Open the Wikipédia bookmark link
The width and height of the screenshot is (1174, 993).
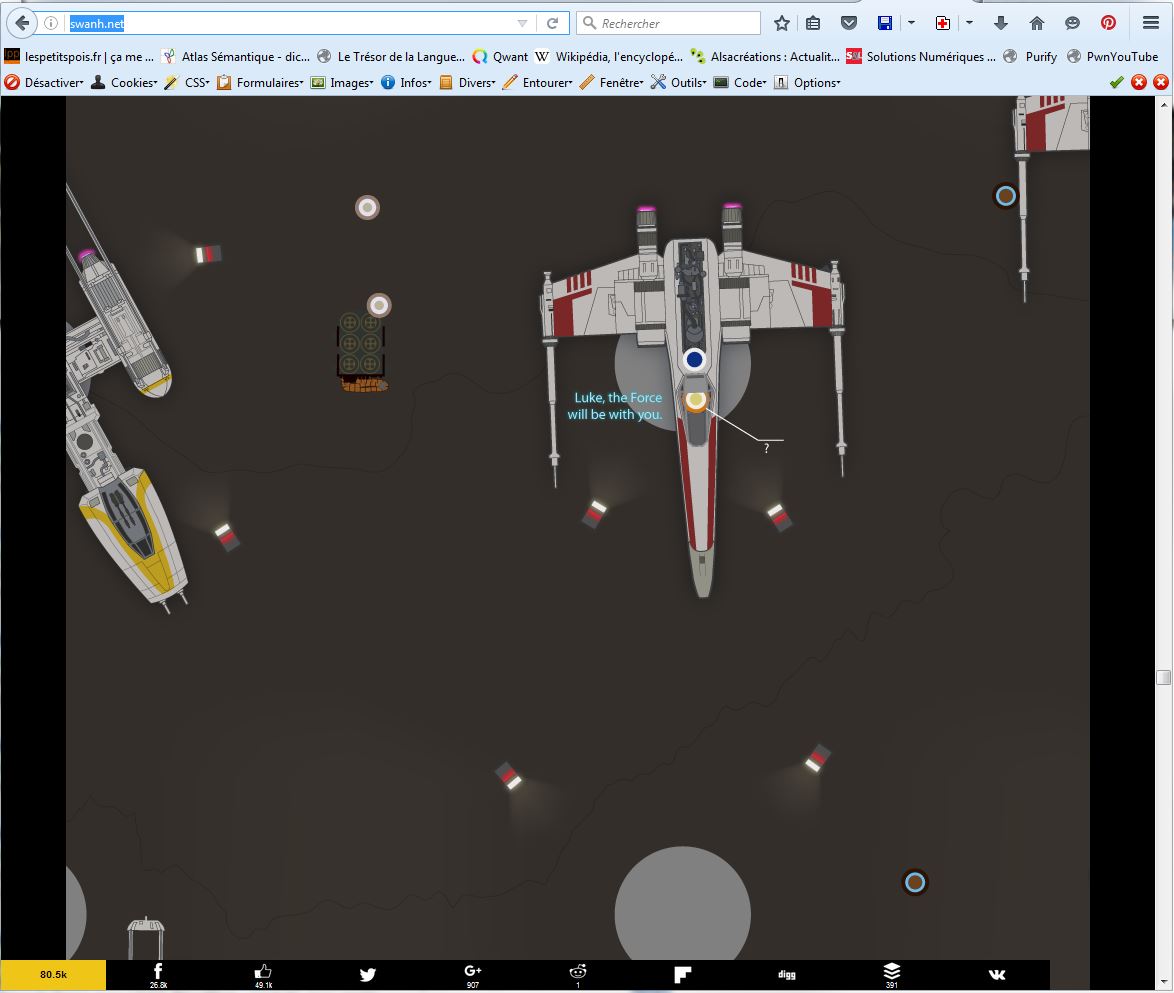click(x=609, y=57)
